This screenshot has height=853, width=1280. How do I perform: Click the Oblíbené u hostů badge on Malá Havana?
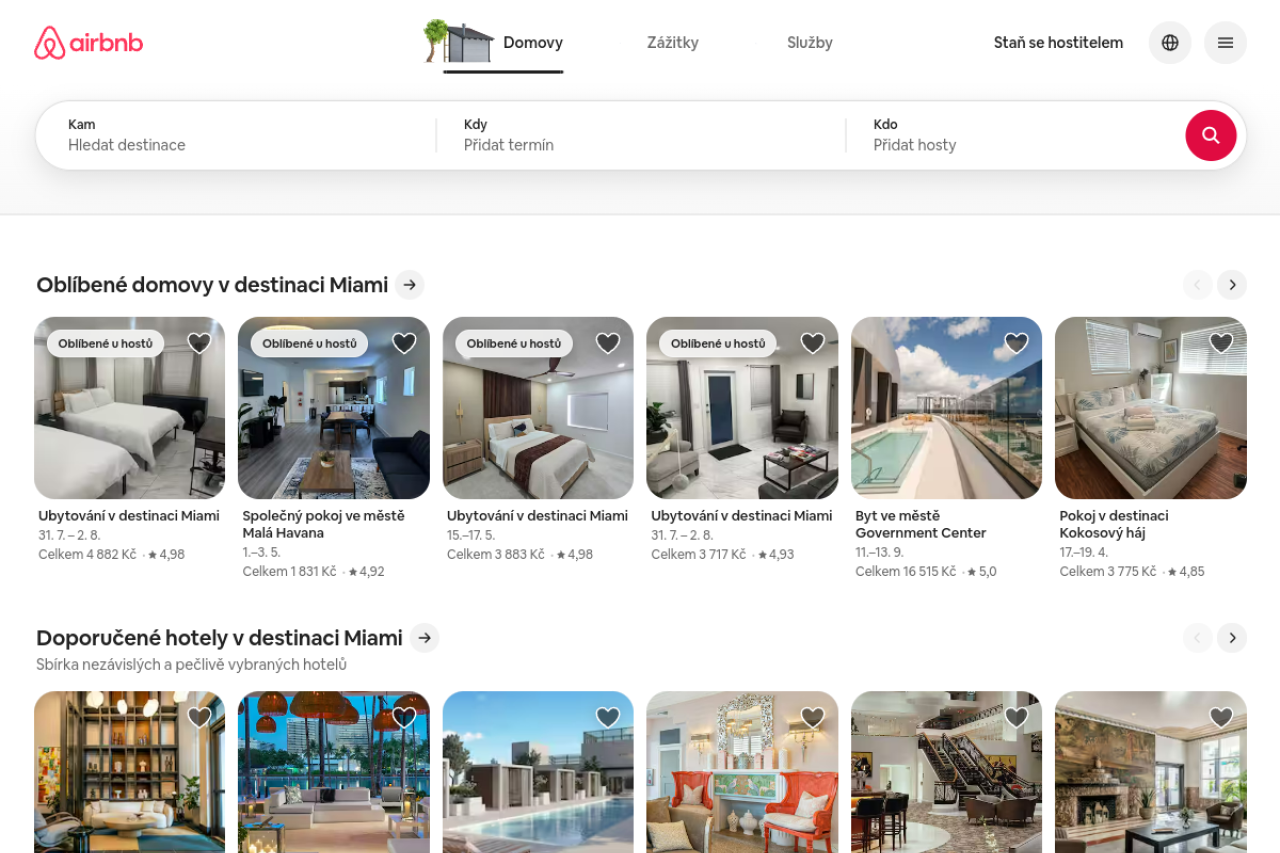click(x=310, y=343)
